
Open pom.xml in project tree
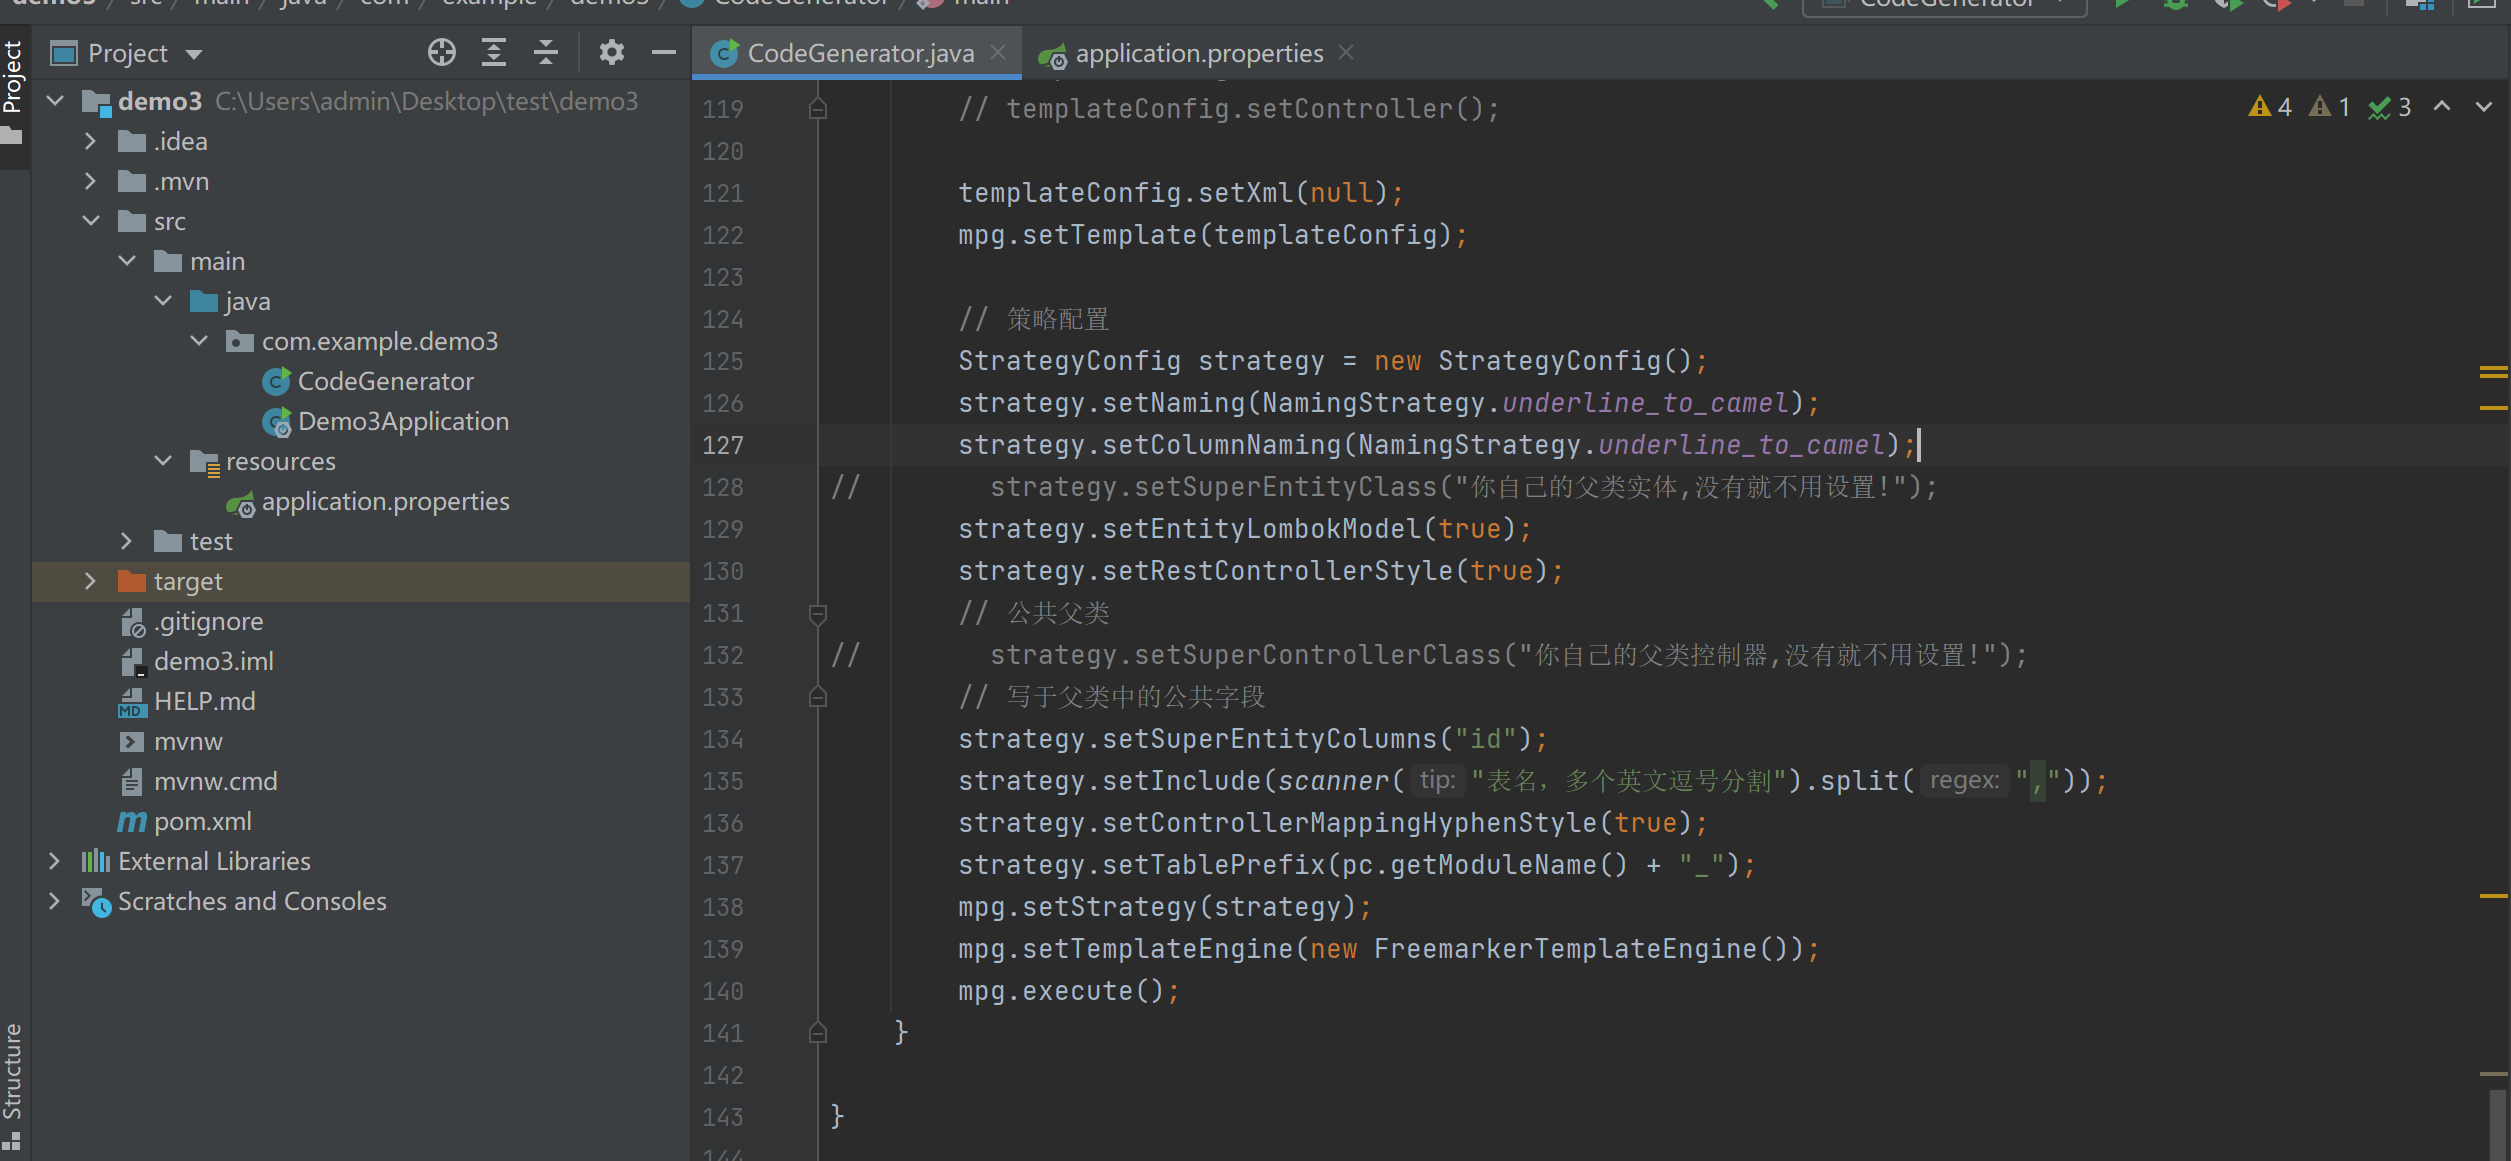[x=202, y=821]
